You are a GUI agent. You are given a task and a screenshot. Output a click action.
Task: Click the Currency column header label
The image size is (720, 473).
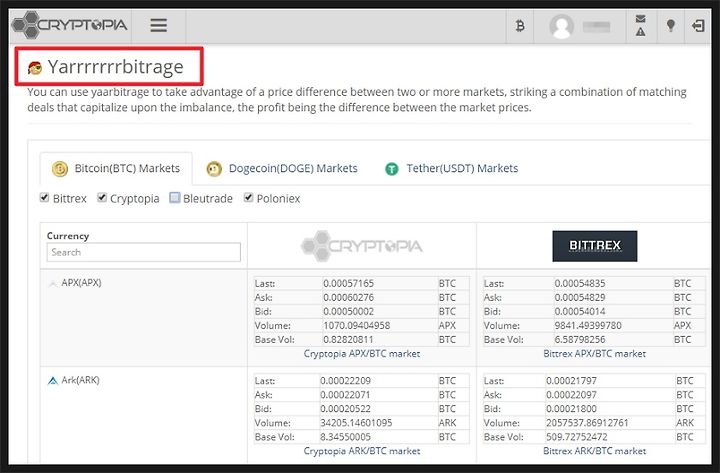point(68,236)
